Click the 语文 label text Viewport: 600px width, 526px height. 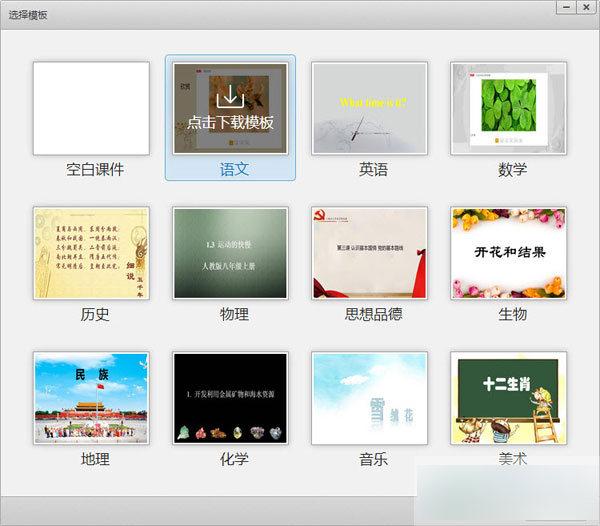point(234,170)
